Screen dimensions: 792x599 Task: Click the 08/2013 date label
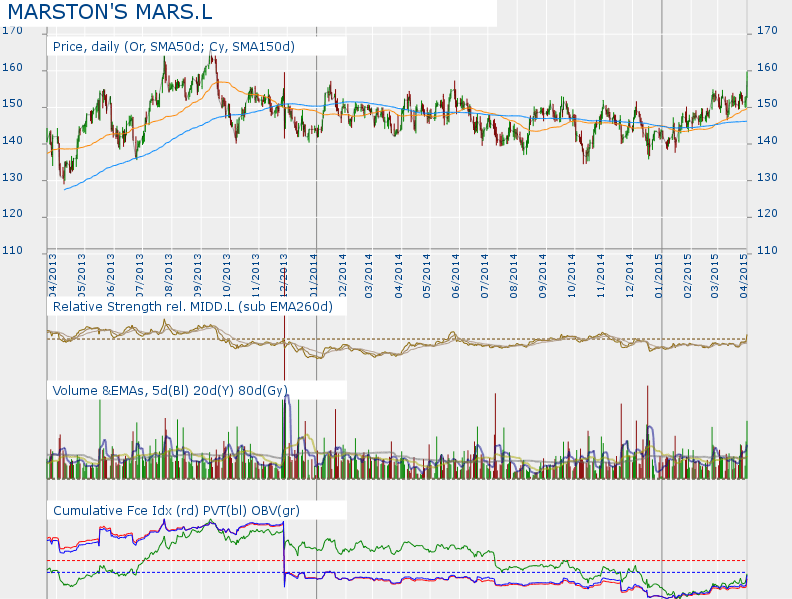point(168,276)
